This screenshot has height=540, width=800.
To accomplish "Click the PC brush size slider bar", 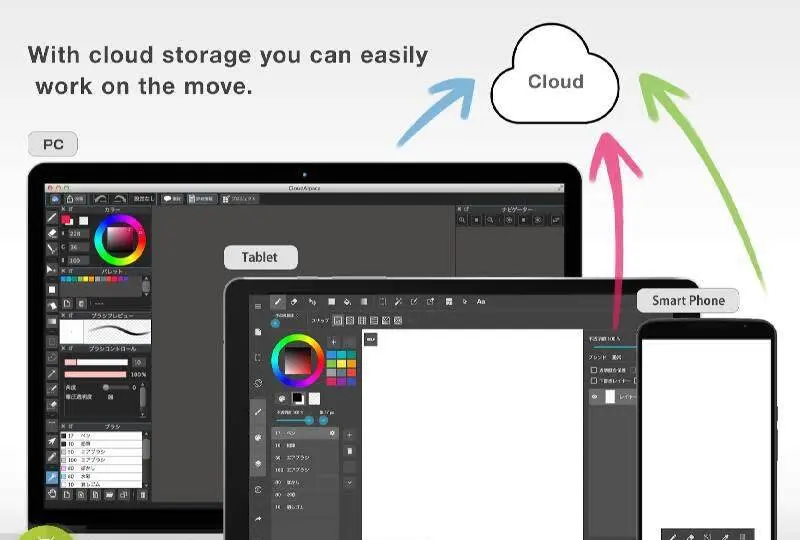I will pos(96,362).
